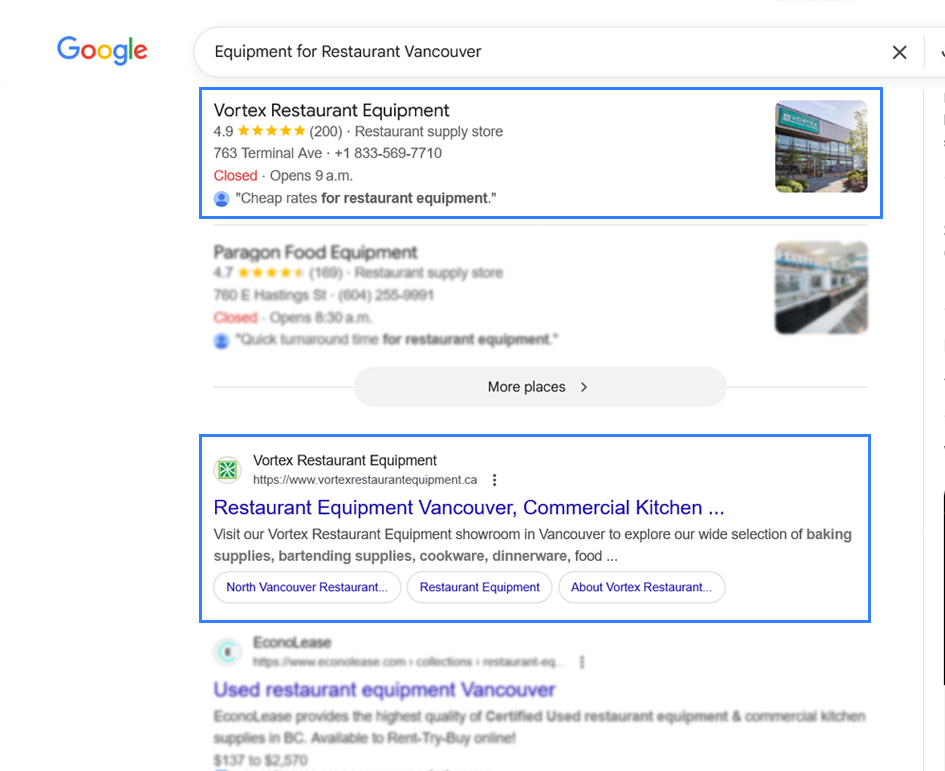
Task: Open the Paragon Food Equipment place listing title
Action: 315,252
